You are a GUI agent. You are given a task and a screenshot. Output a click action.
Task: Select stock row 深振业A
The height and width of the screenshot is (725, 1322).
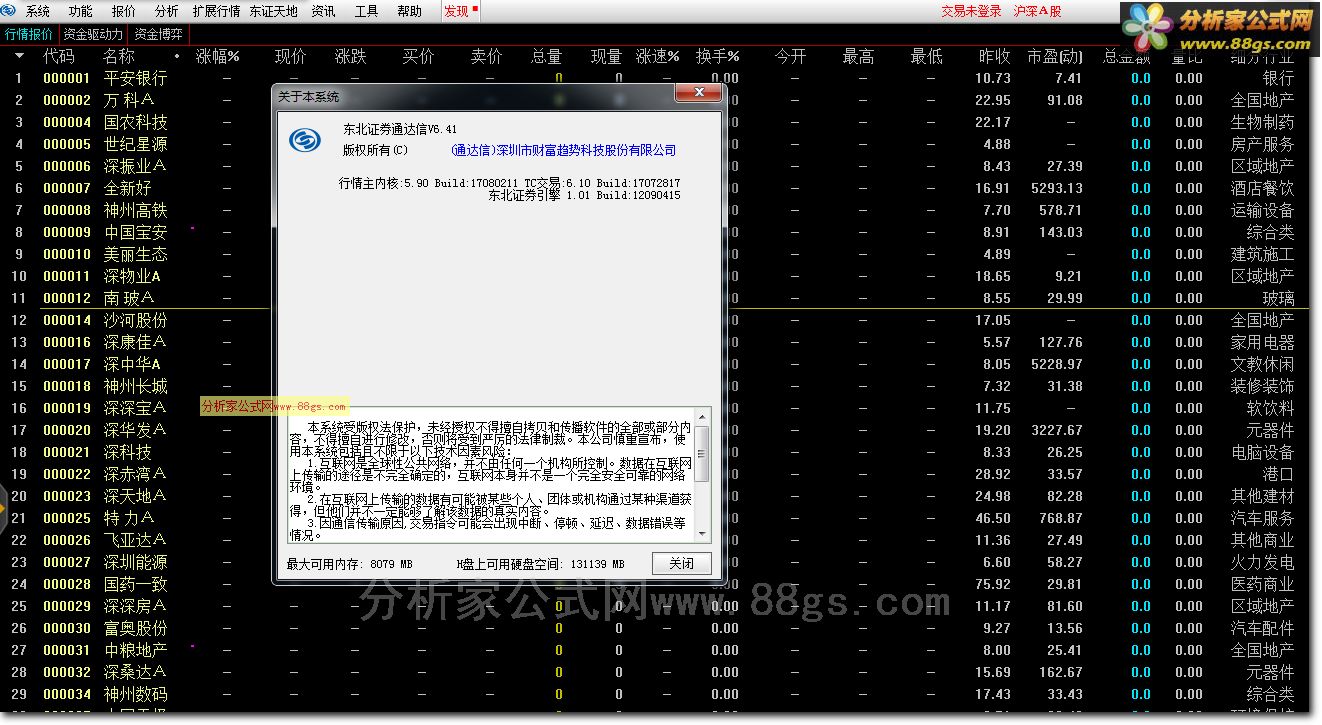pyautogui.click(x=135, y=166)
